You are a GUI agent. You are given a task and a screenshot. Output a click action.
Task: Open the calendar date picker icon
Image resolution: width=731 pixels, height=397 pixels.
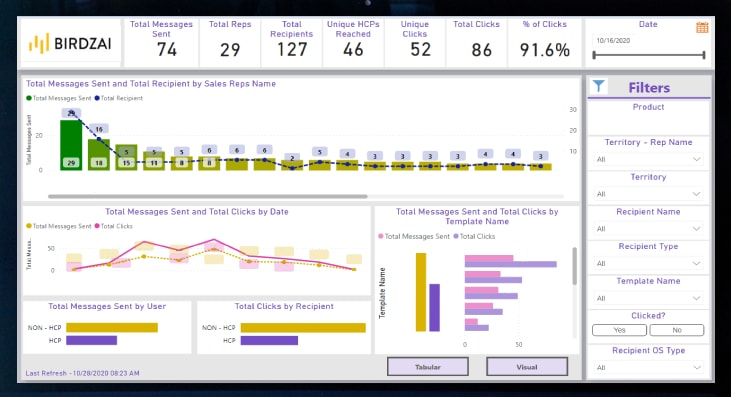tap(702, 27)
